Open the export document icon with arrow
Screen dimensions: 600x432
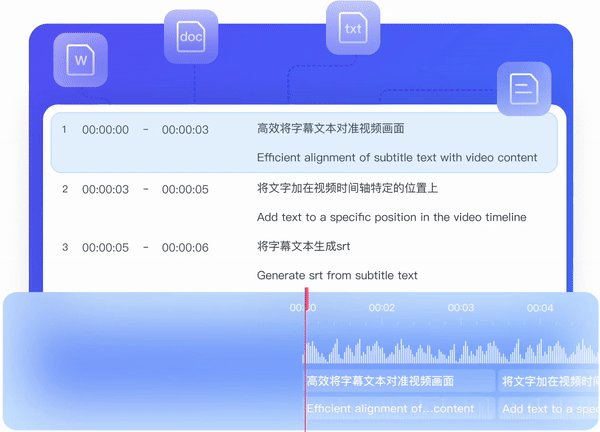coord(524,89)
